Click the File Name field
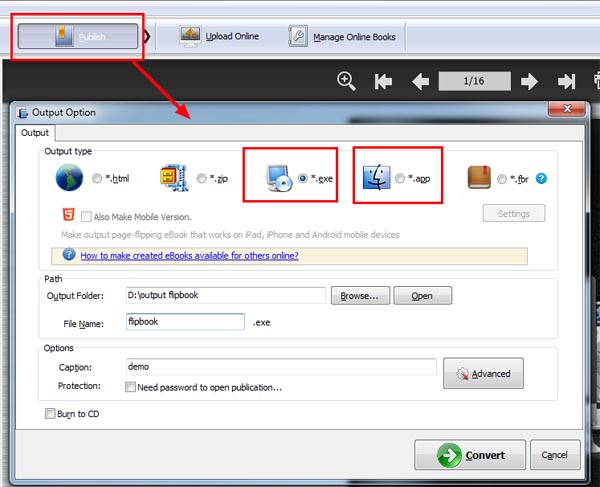The width and height of the screenshot is (600, 487). point(185,322)
